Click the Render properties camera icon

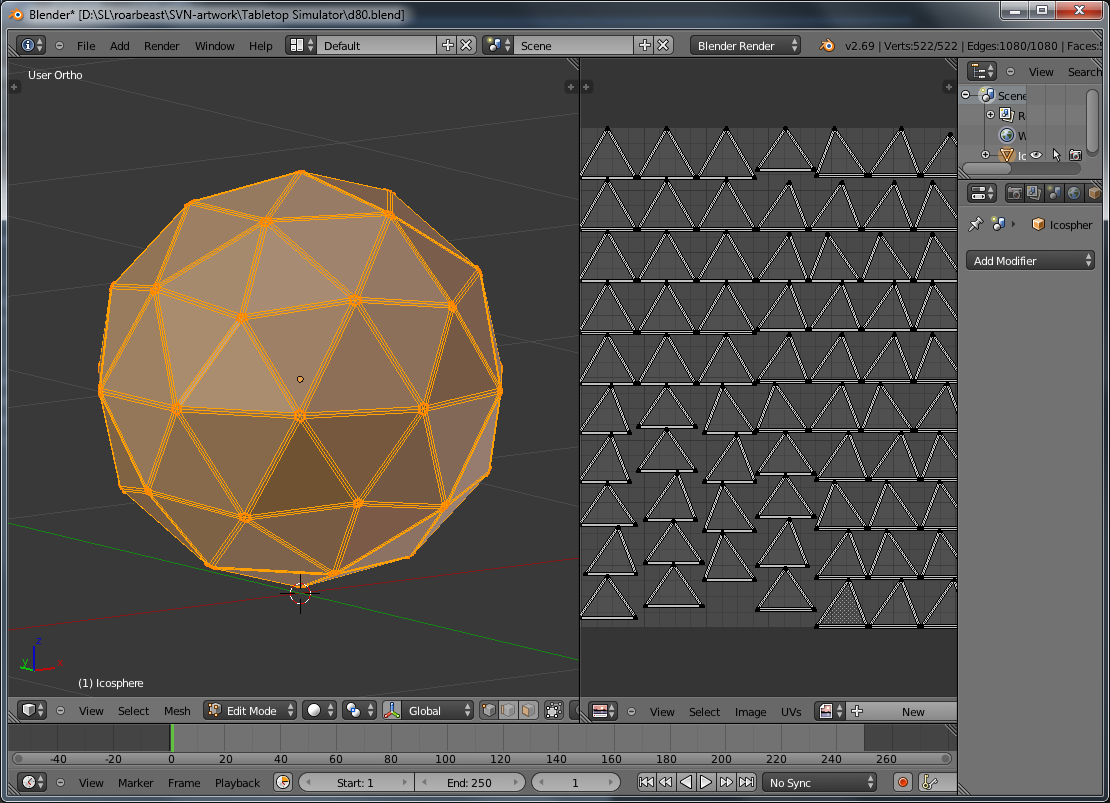(x=1015, y=193)
